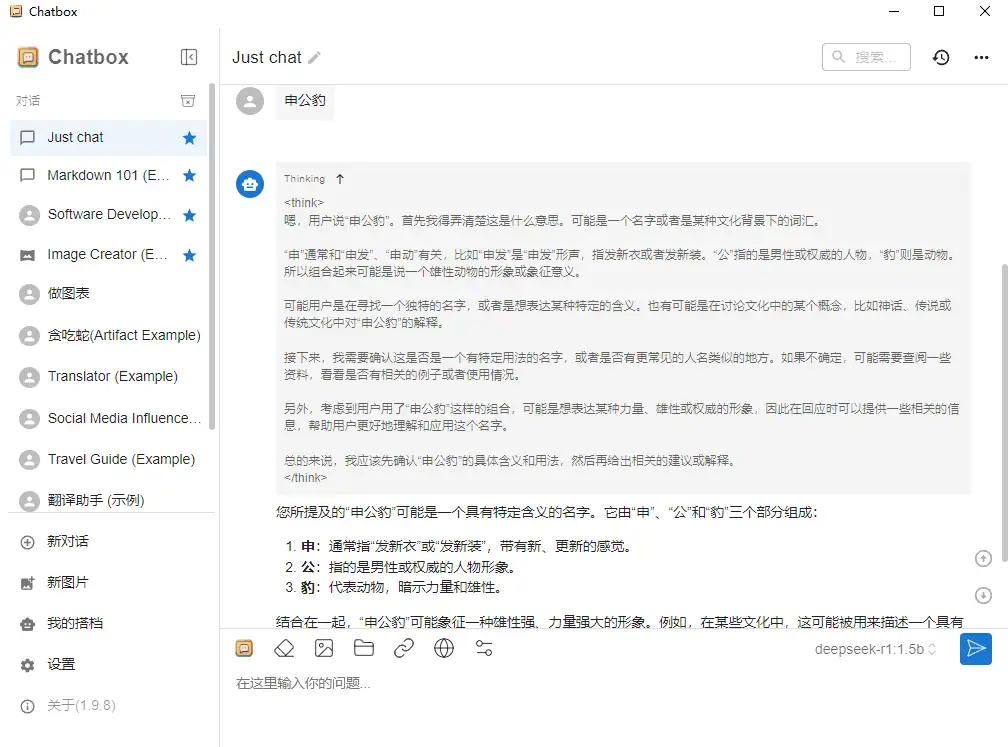This screenshot has height=747, width=1008.
Task: Collapse the Thinking section arrow
Action: pyautogui.click(x=340, y=179)
